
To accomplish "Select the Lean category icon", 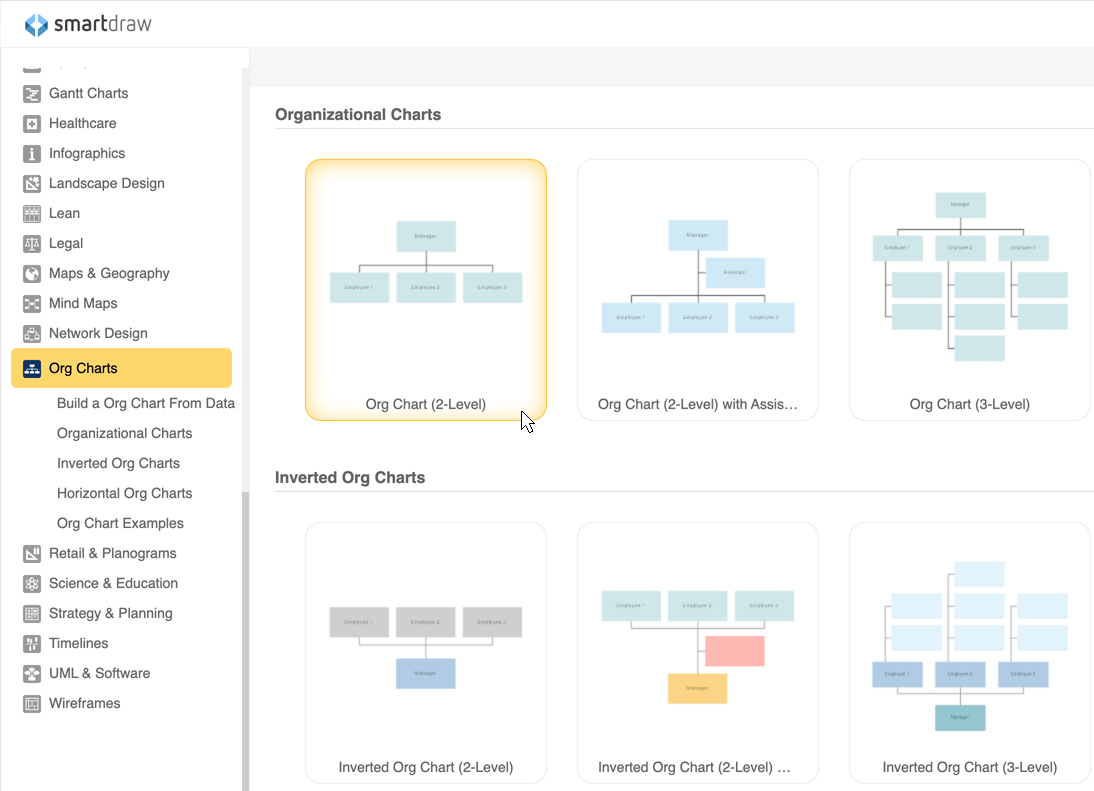I will (x=31, y=213).
